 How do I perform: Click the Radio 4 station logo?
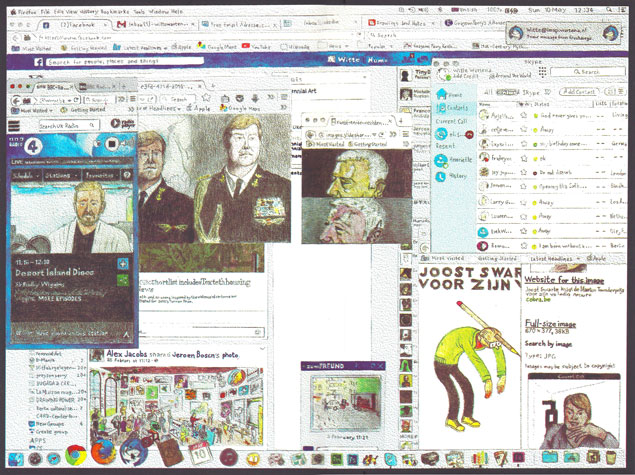coord(33,146)
